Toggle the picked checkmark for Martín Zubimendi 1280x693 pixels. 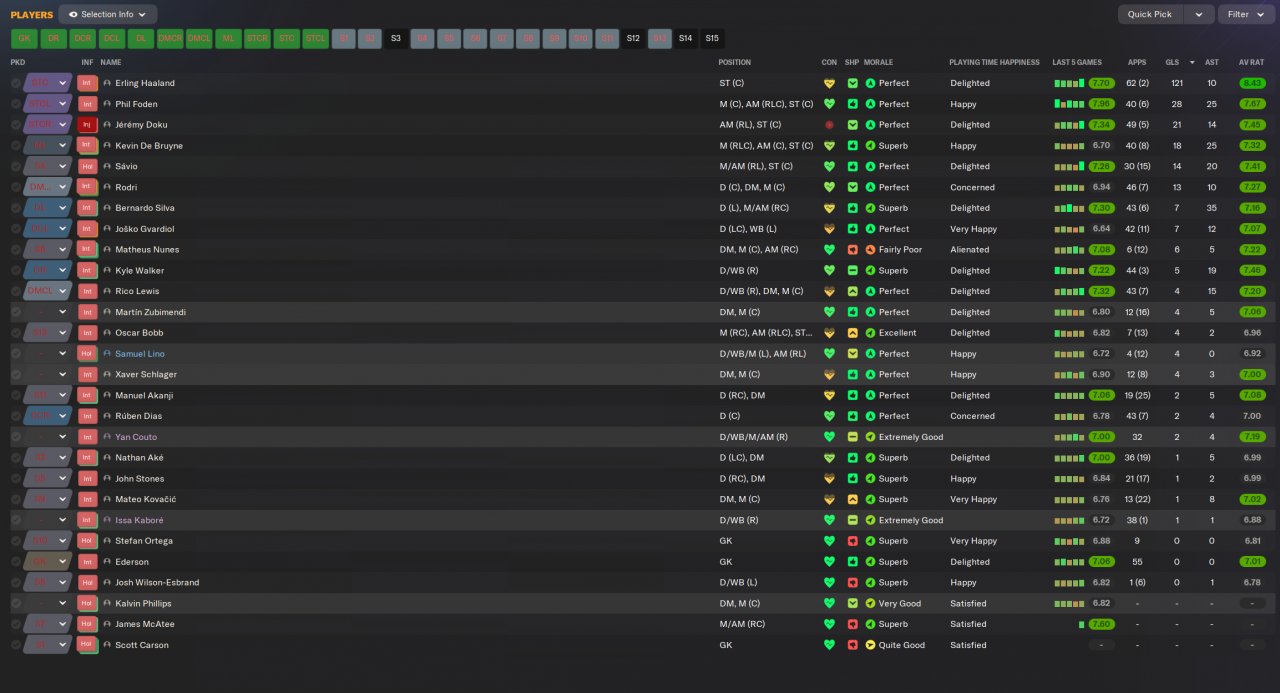click(x=16, y=312)
